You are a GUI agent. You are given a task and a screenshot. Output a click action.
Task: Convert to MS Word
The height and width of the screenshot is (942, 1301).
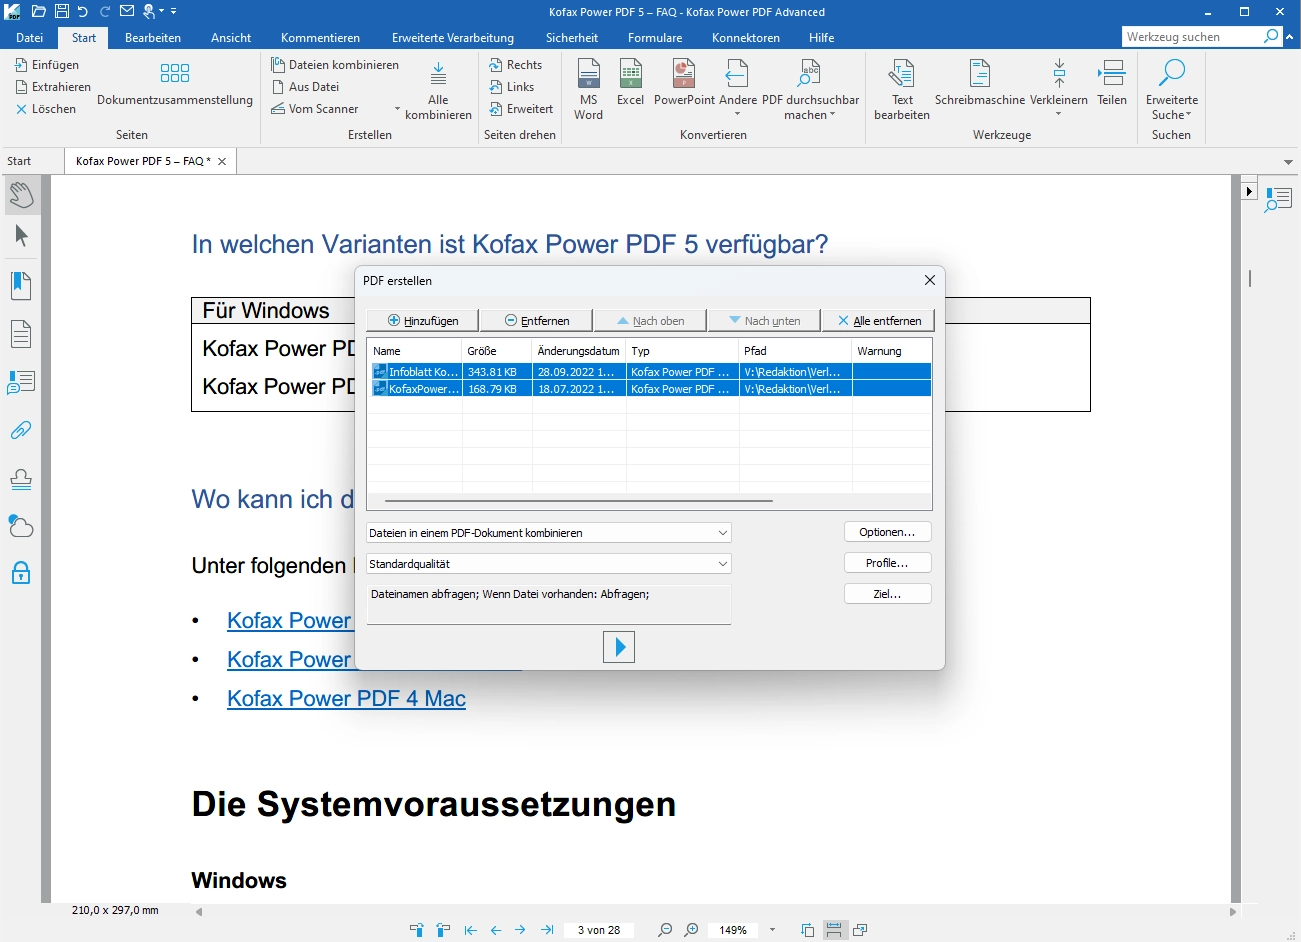point(589,88)
